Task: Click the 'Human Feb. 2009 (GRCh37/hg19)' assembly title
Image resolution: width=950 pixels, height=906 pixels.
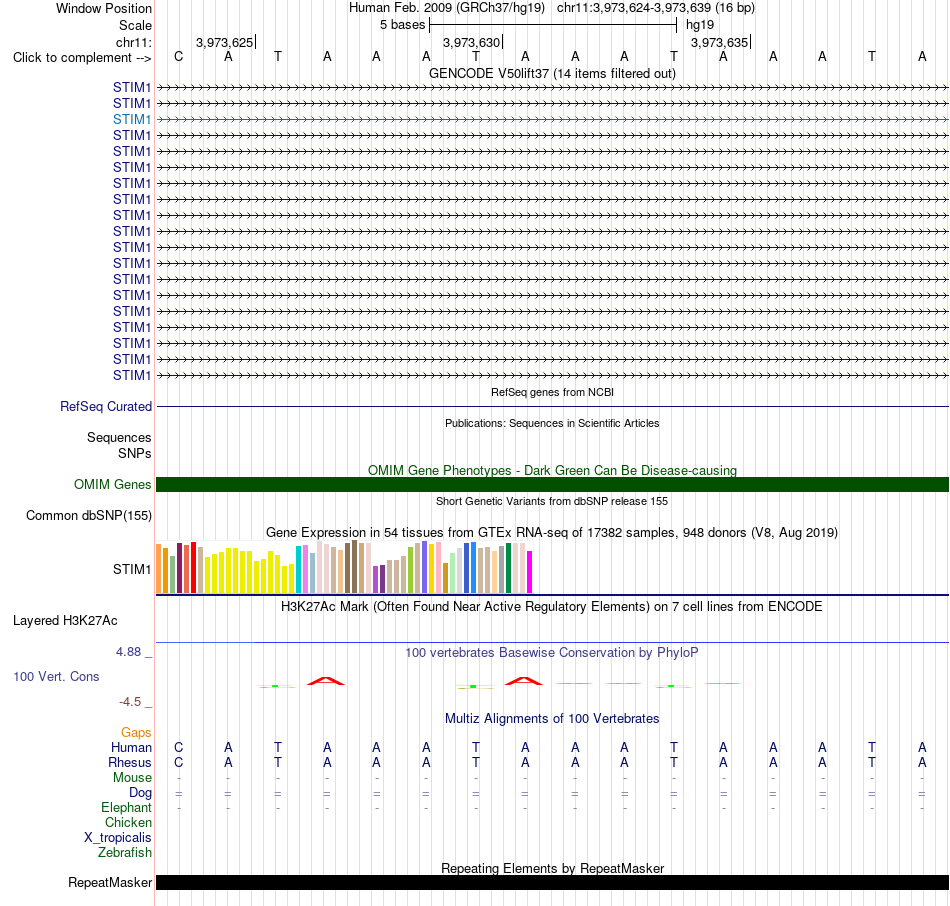Action: pos(447,8)
